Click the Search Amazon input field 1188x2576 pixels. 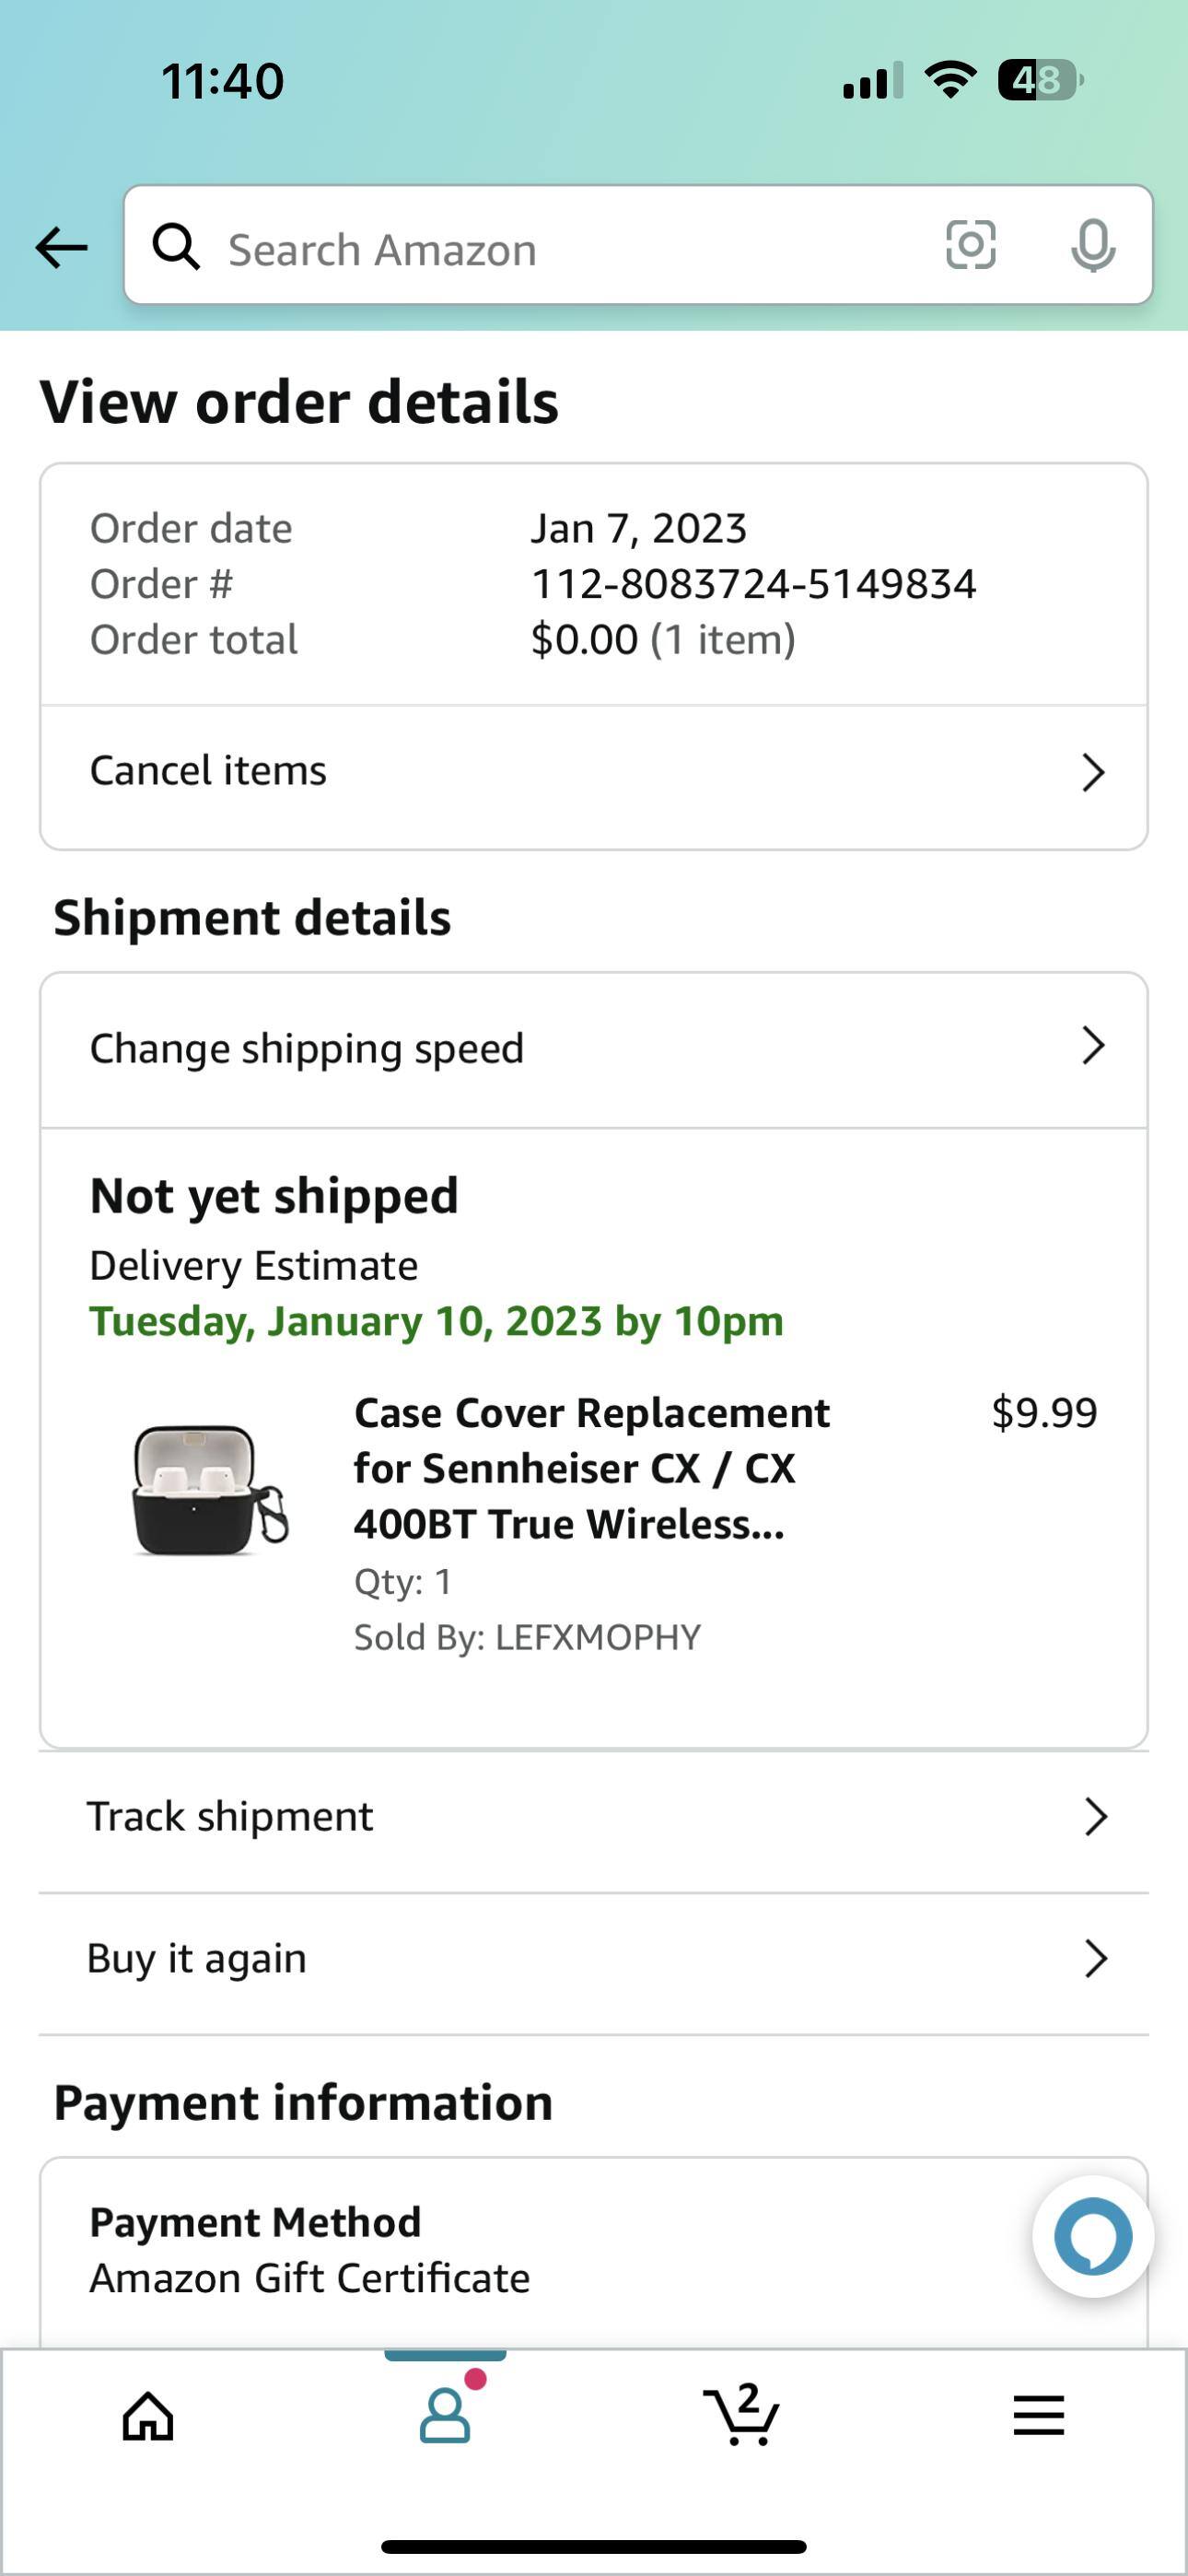pyautogui.click(x=560, y=248)
